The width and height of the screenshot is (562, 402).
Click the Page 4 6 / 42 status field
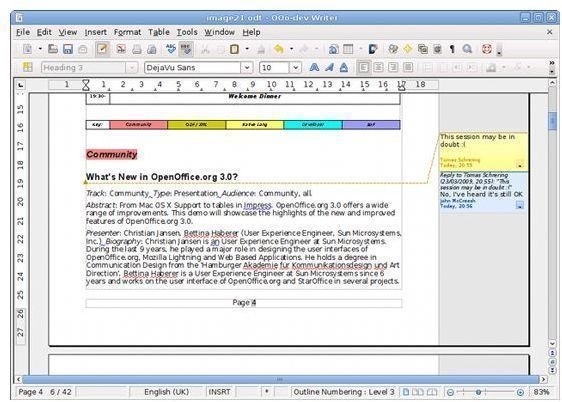45,392
